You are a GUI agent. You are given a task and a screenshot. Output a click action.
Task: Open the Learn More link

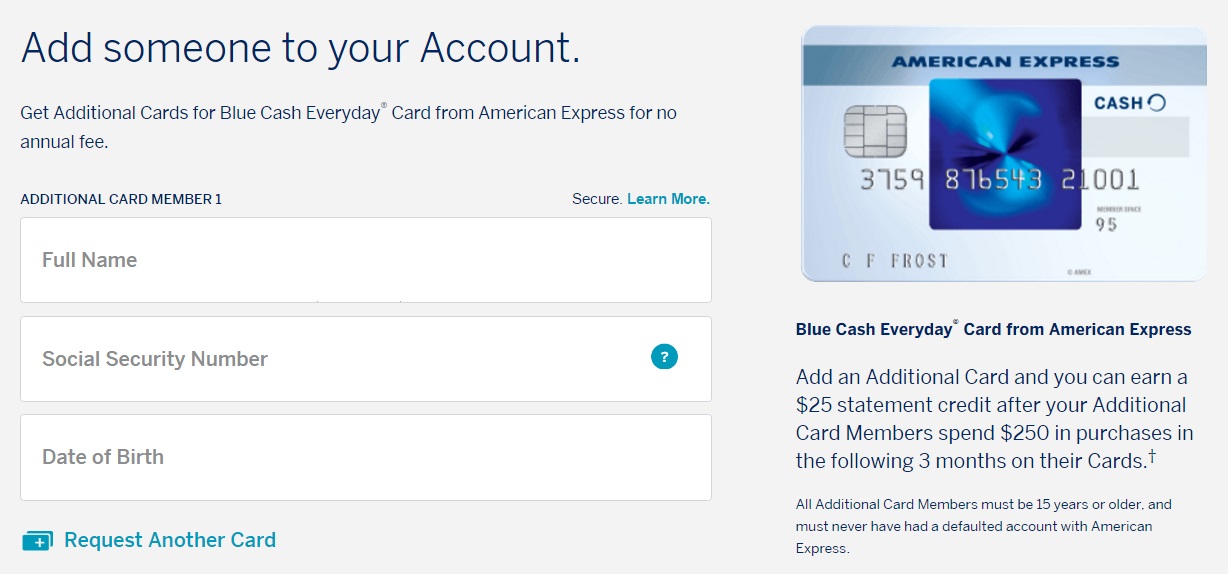pyautogui.click(x=668, y=199)
